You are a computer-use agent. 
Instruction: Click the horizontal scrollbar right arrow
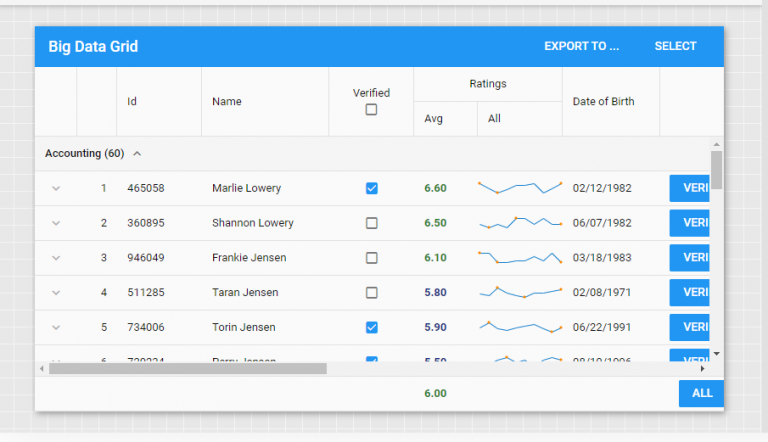[703, 369]
